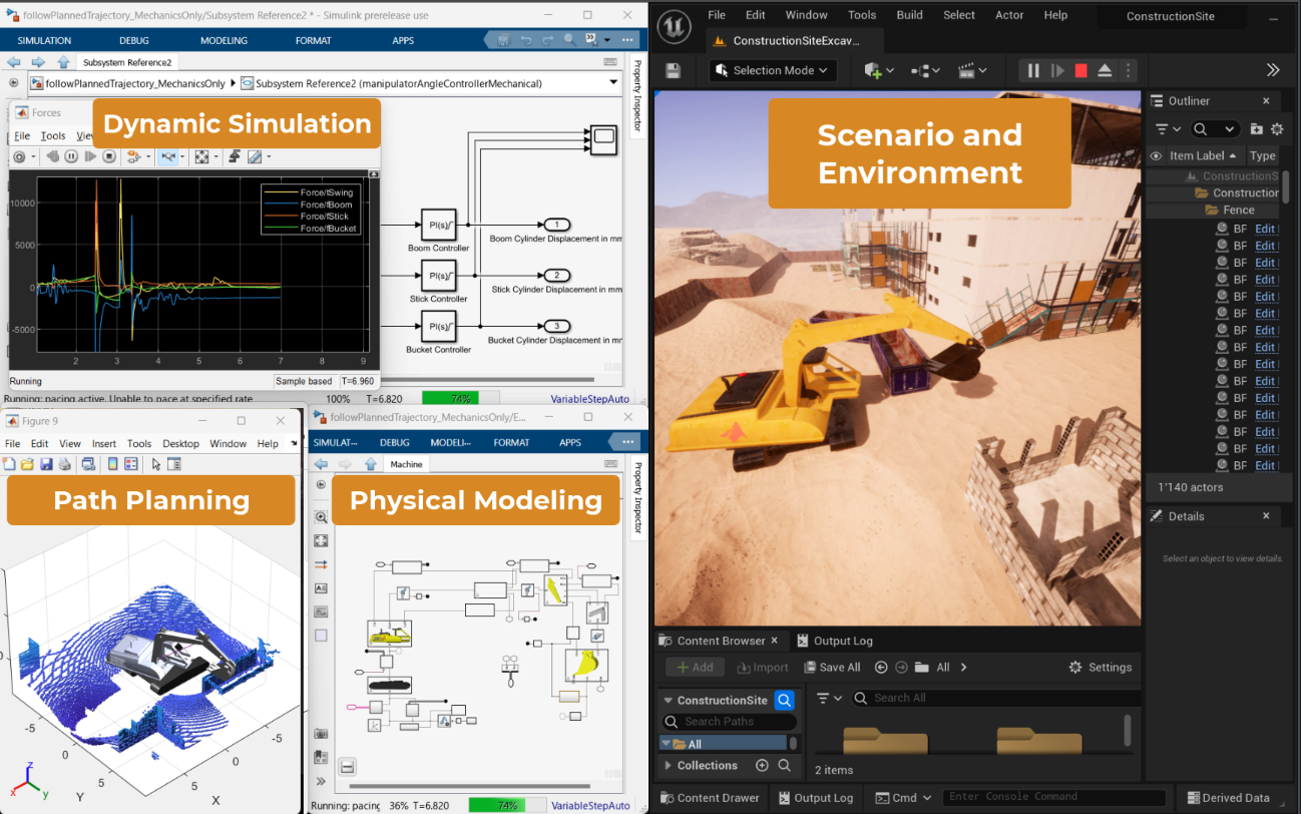The width and height of the screenshot is (1301, 814).
Task: Click the Enter Console Command field
Action: point(1054,797)
